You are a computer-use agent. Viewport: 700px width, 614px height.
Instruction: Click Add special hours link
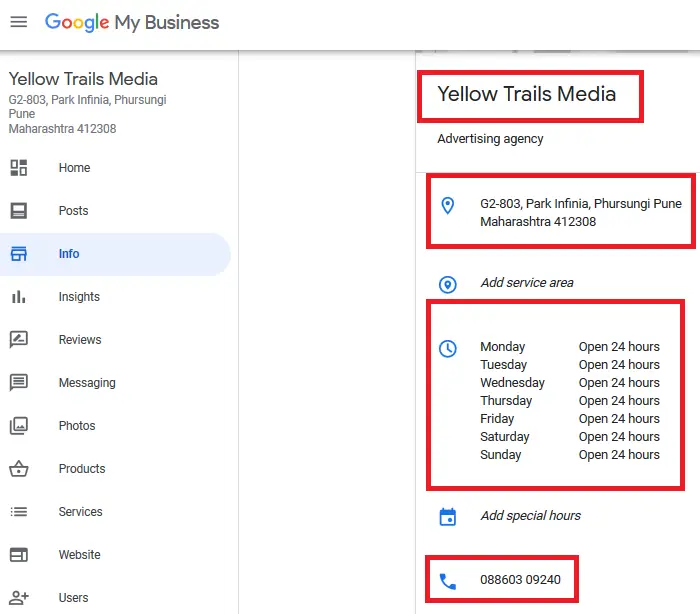(530, 516)
